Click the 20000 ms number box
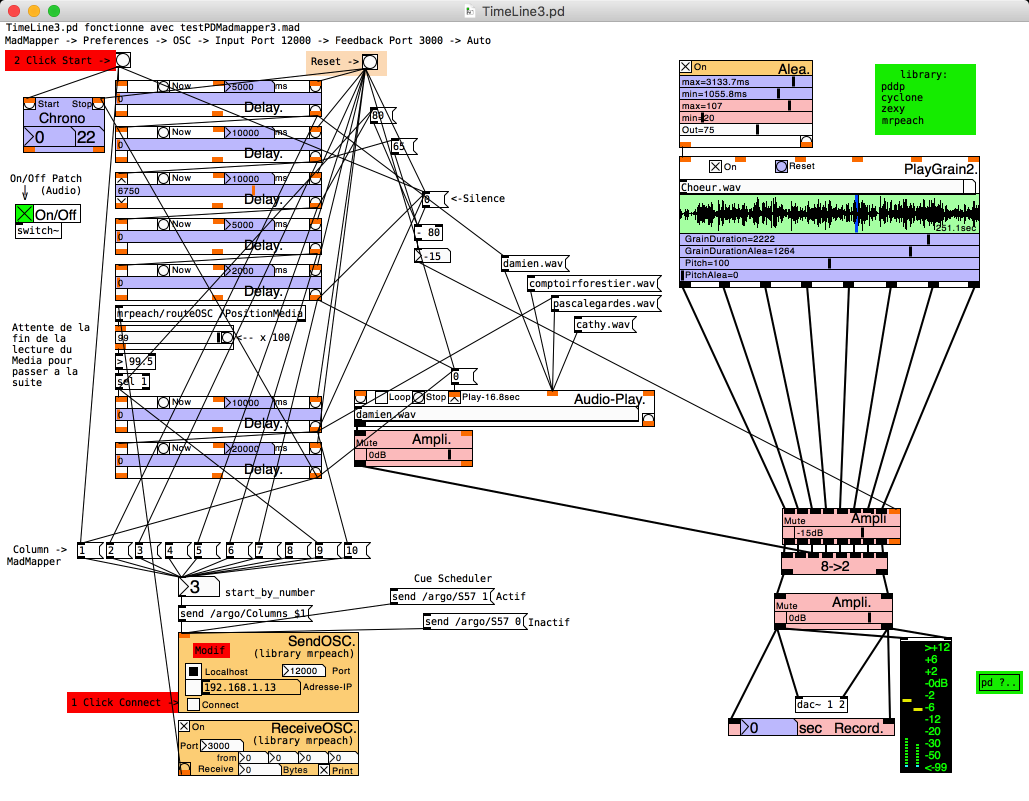Screen dimensions: 1029x801 [249, 449]
